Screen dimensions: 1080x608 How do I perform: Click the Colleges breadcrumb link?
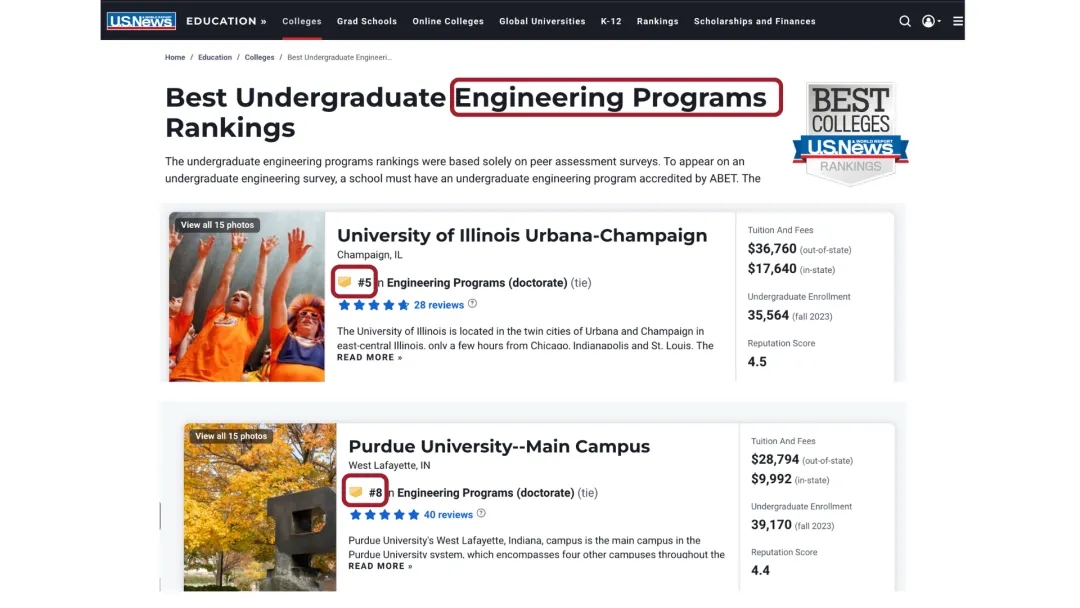point(259,58)
